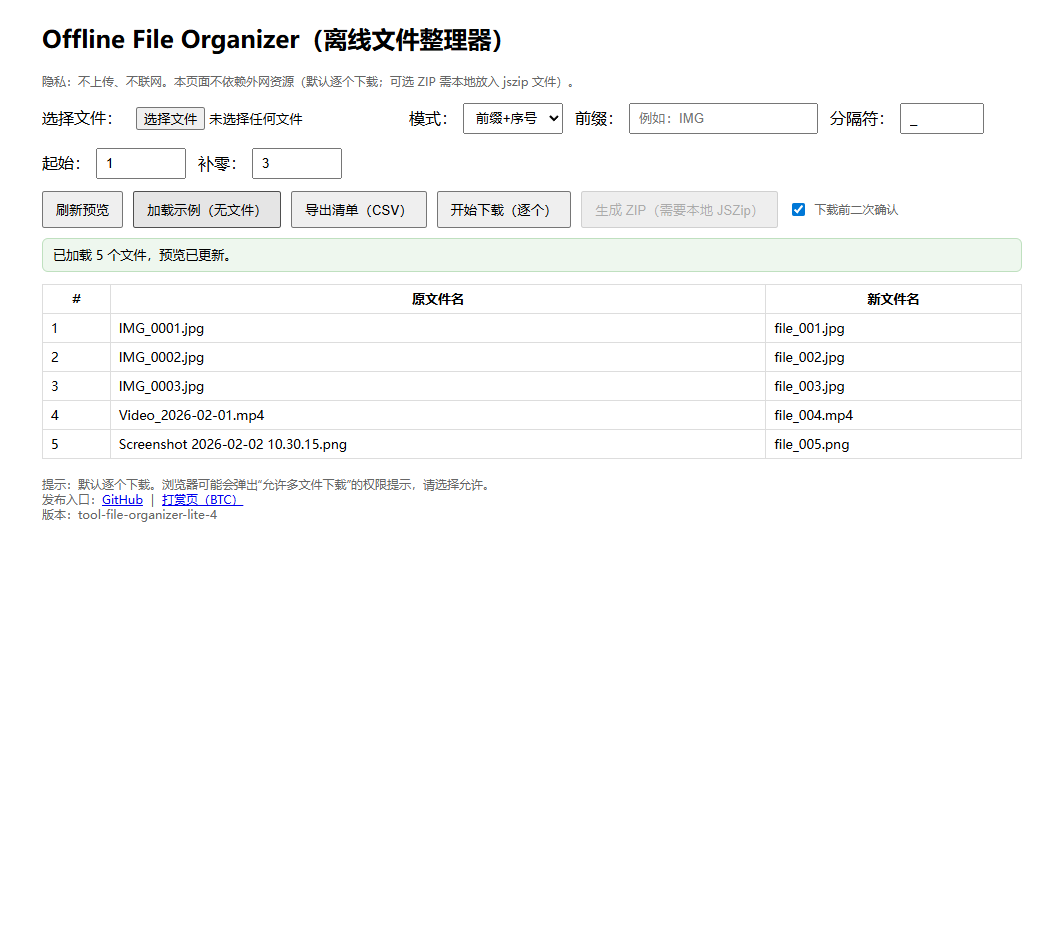Click the 新文件名 column header
The width and height of the screenshot is (1064, 925).
(x=892, y=299)
